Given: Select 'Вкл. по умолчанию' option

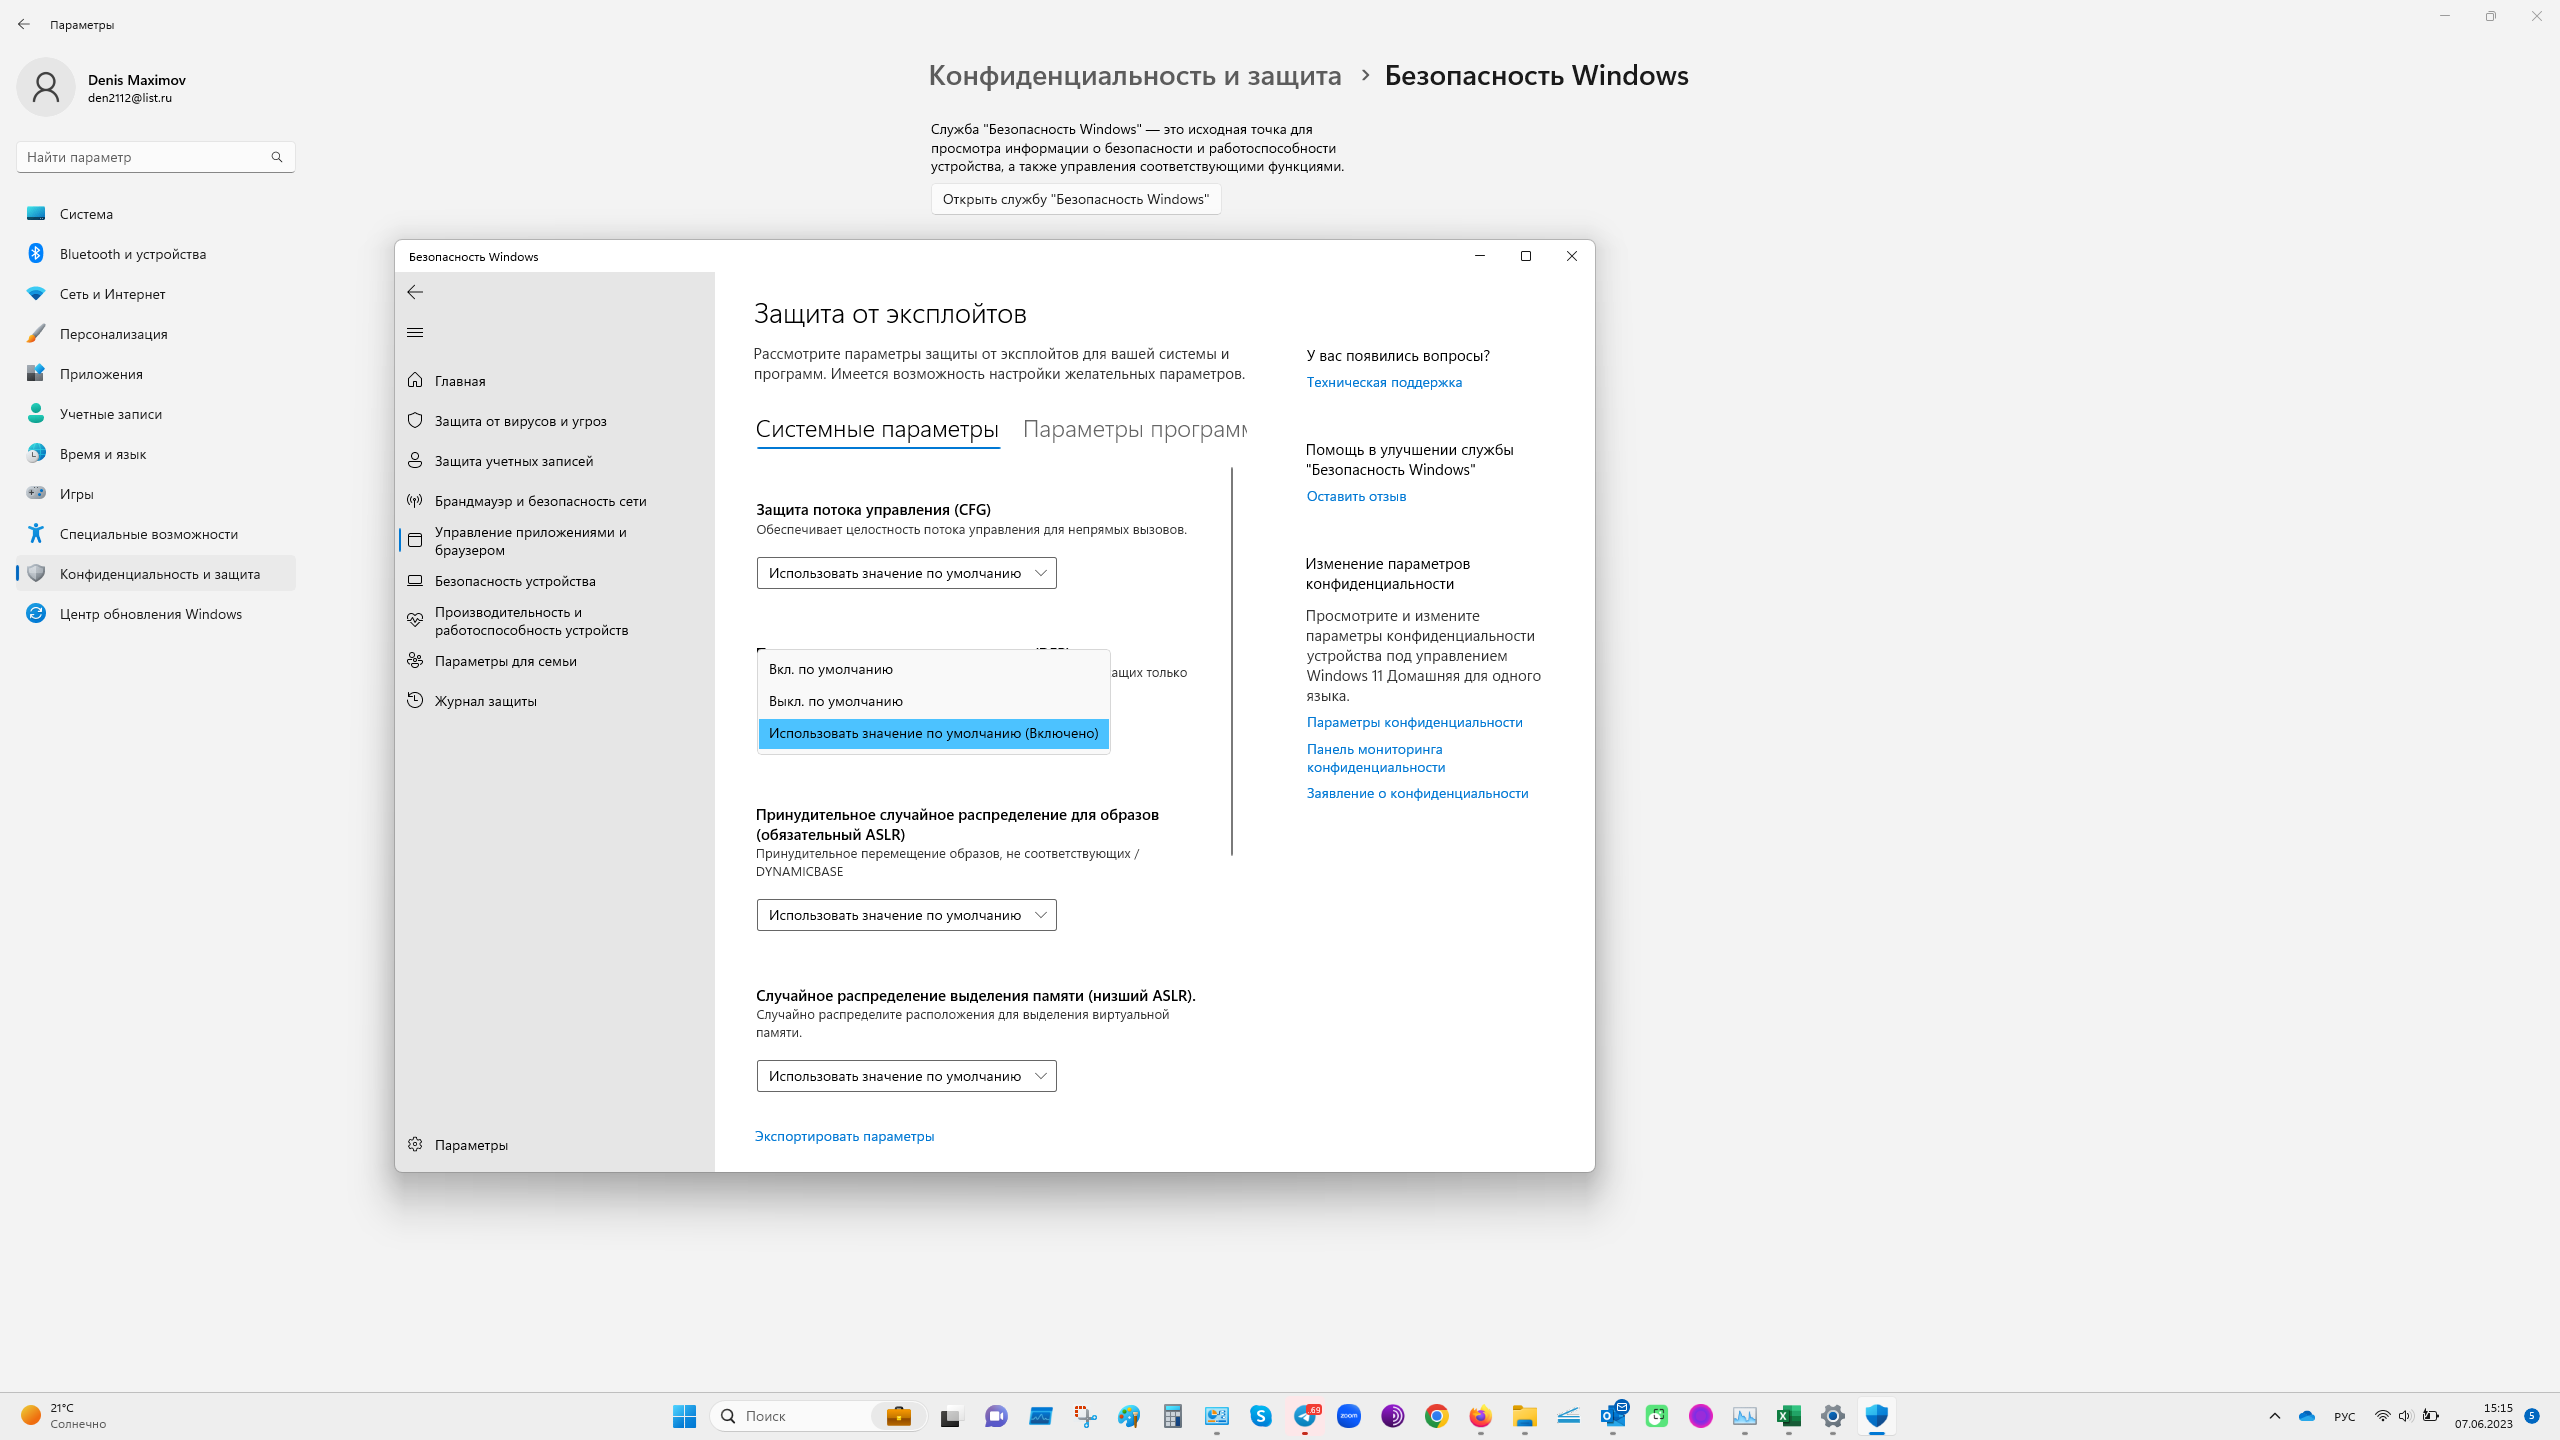Looking at the screenshot, I should (x=831, y=669).
